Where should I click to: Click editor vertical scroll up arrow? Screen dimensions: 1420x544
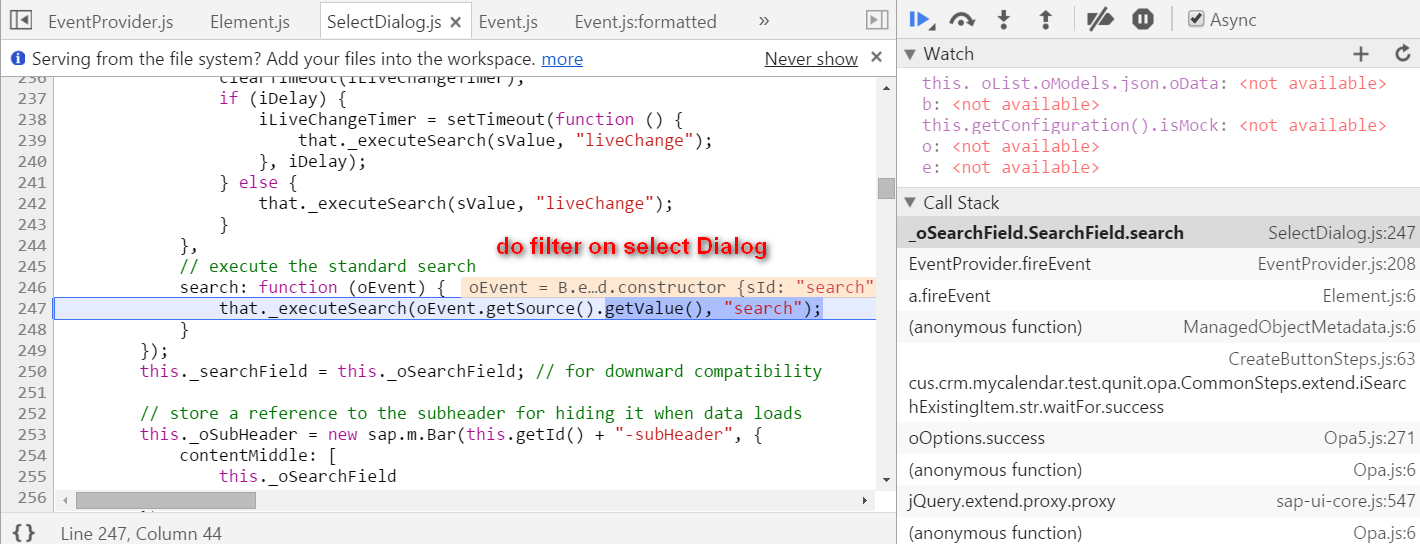(886, 87)
